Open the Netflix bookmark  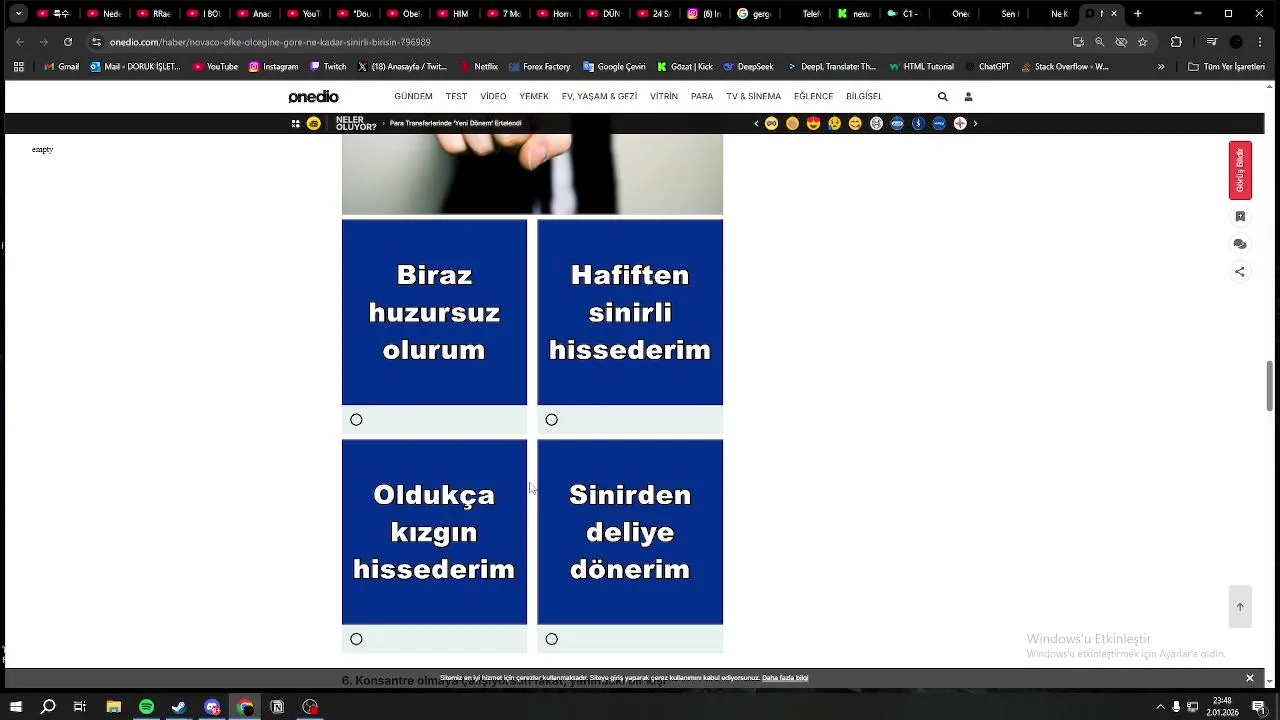coord(480,67)
